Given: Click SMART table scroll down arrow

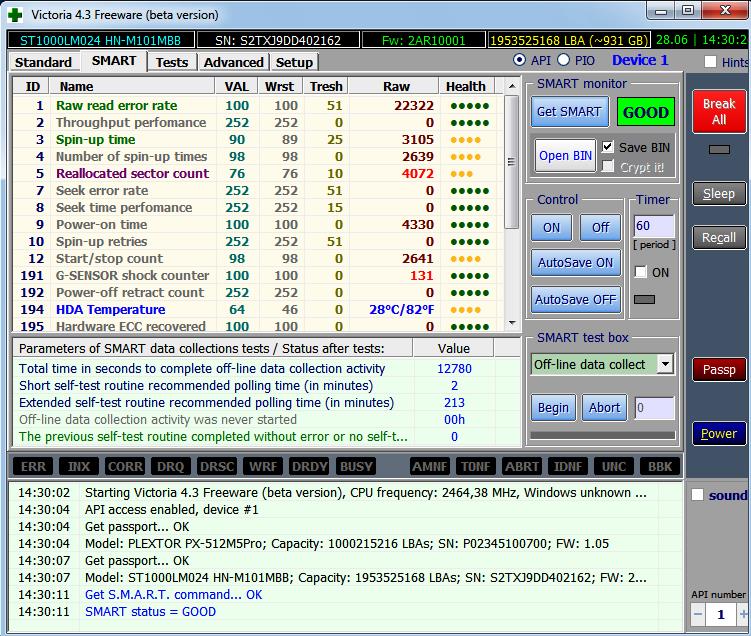Looking at the screenshot, I should [512, 323].
